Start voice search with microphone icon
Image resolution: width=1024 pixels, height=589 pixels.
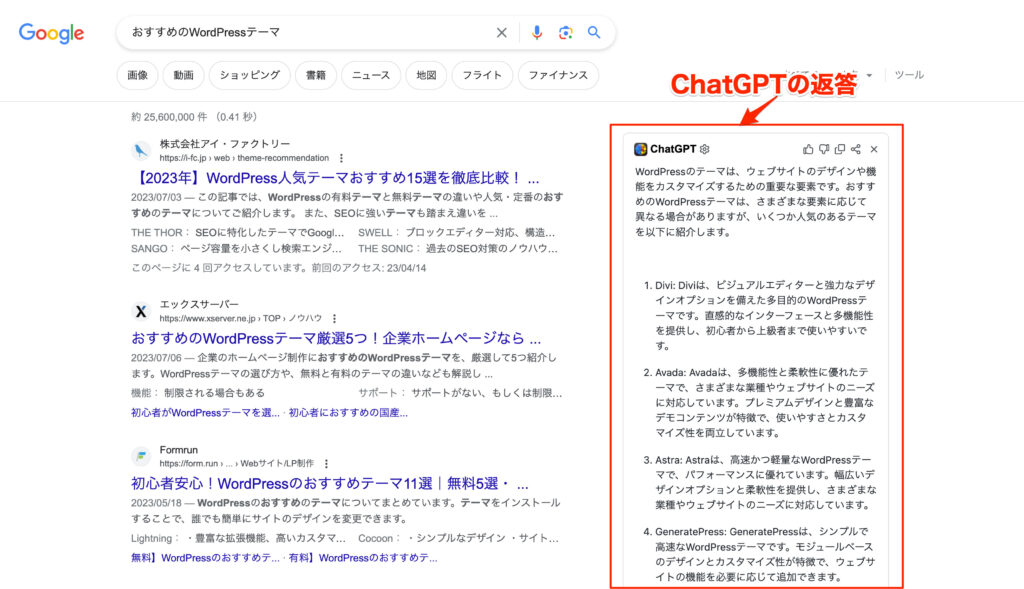(x=536, y=33)
